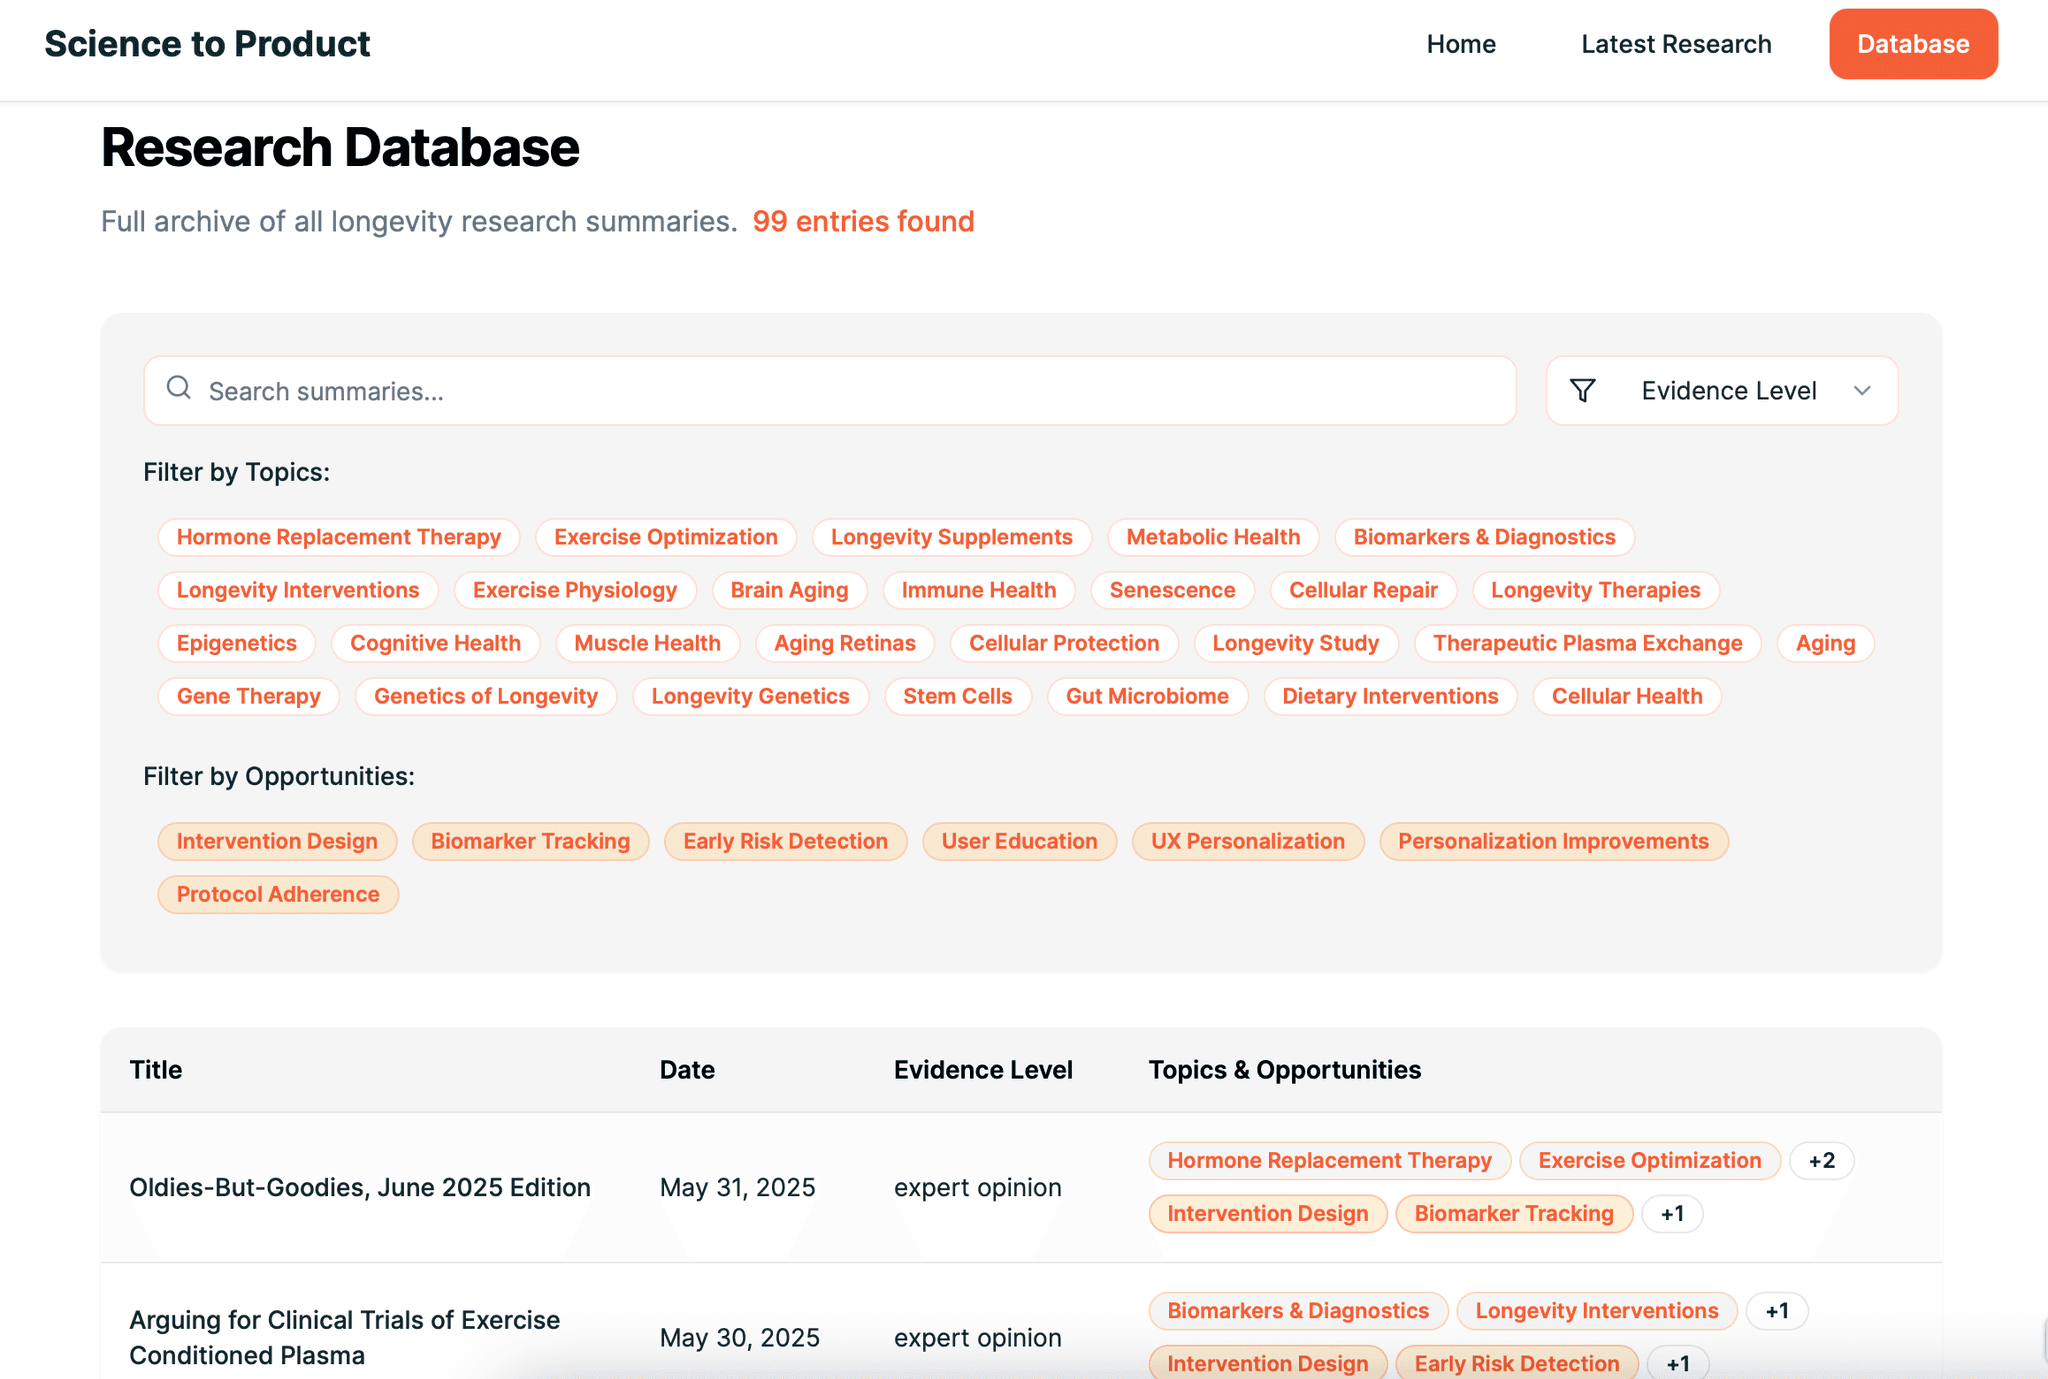
Task: Filter opportunities by Intervention Design
Action: tap(277, 841)
